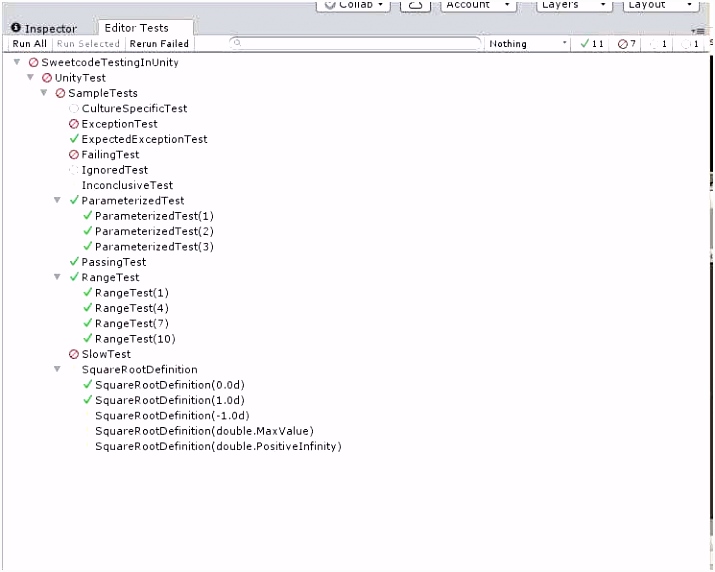Click the failed icon beside SampleTests
Image resolution: width=715 pixels, height=572 pixels.
[x=60, y=94]
